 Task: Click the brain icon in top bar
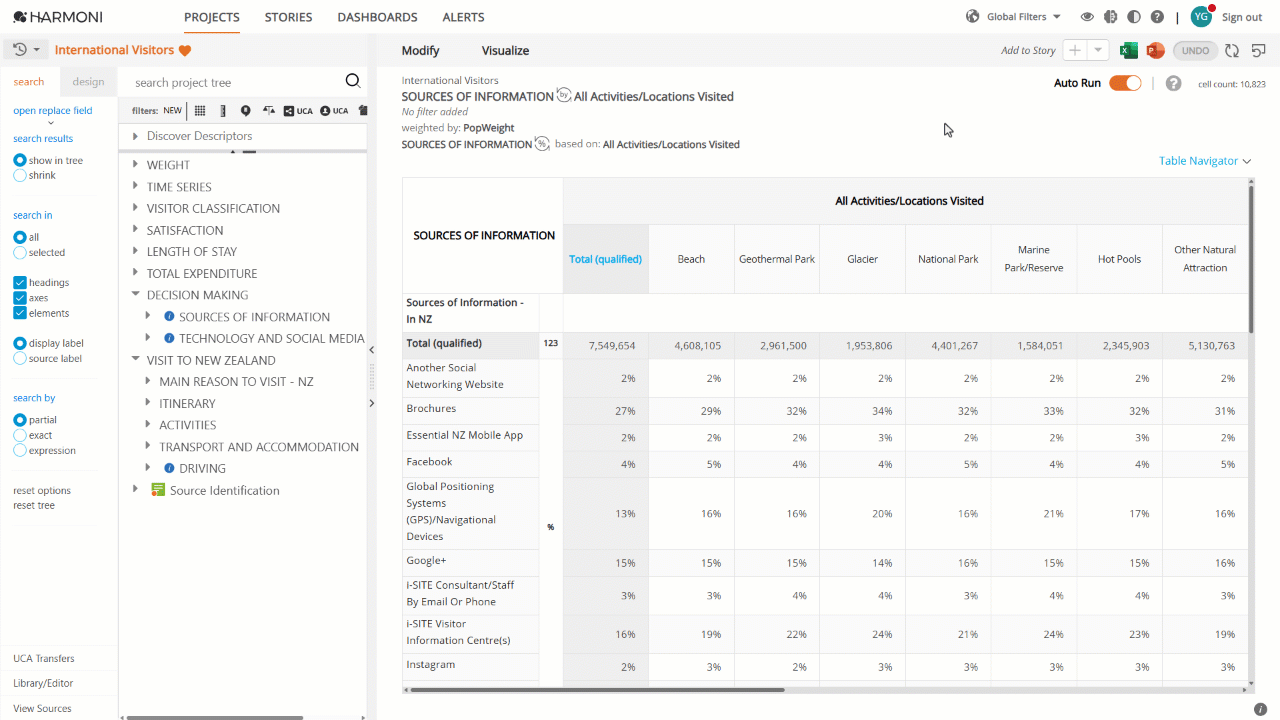(x=1110, y=17)
